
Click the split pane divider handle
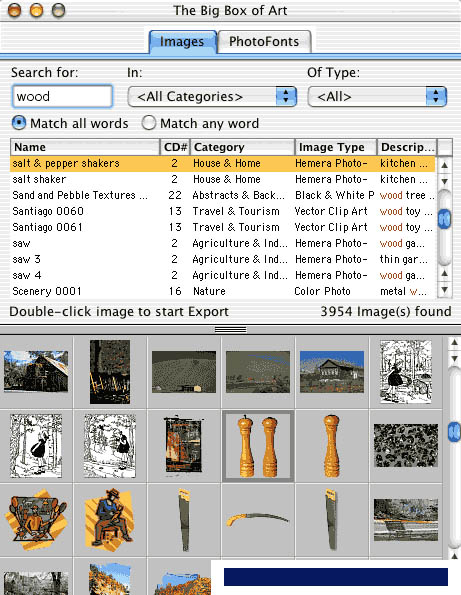[230, 329]
